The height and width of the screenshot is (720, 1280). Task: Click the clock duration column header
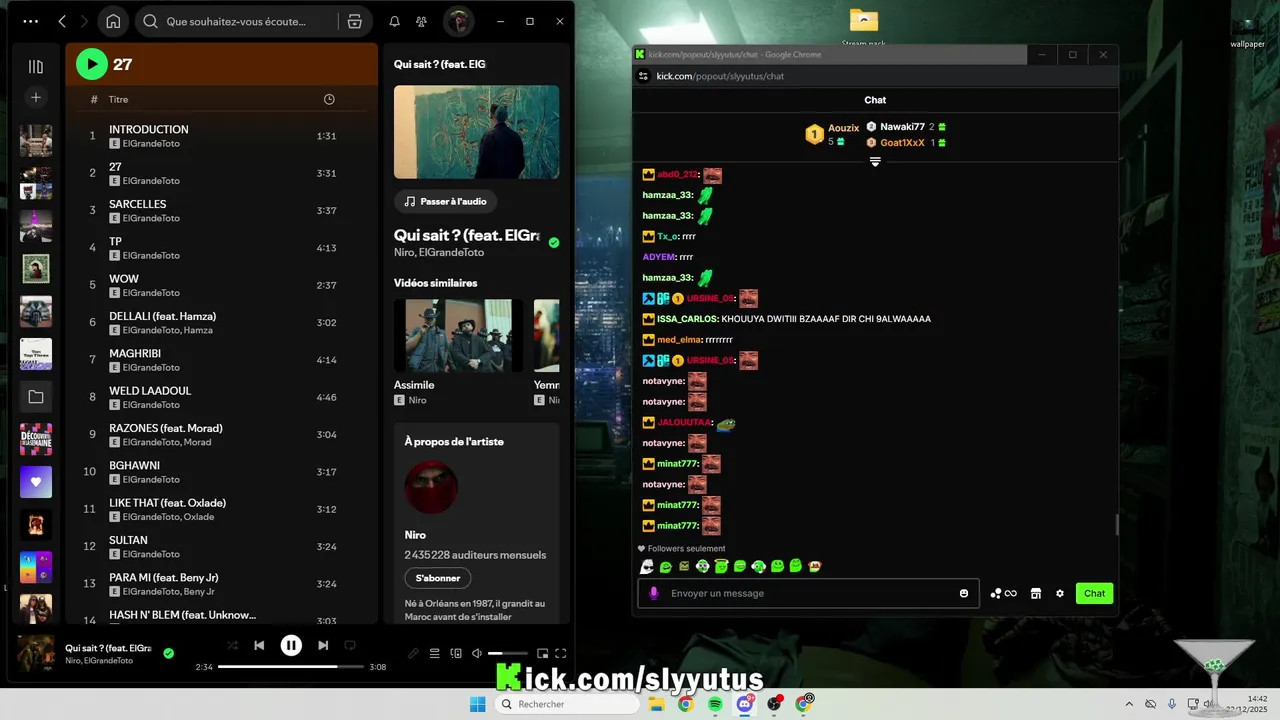329,99
